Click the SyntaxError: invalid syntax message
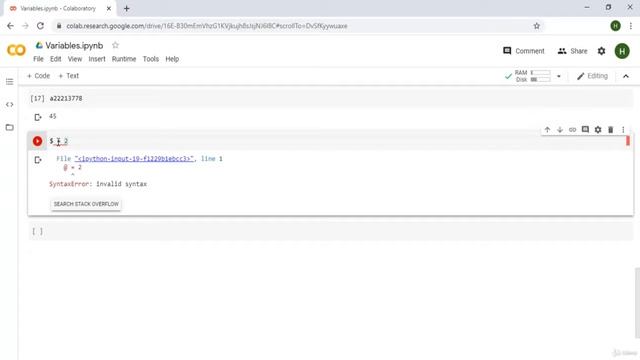This screenshot has height=360, width=640. tap(98, 184)
